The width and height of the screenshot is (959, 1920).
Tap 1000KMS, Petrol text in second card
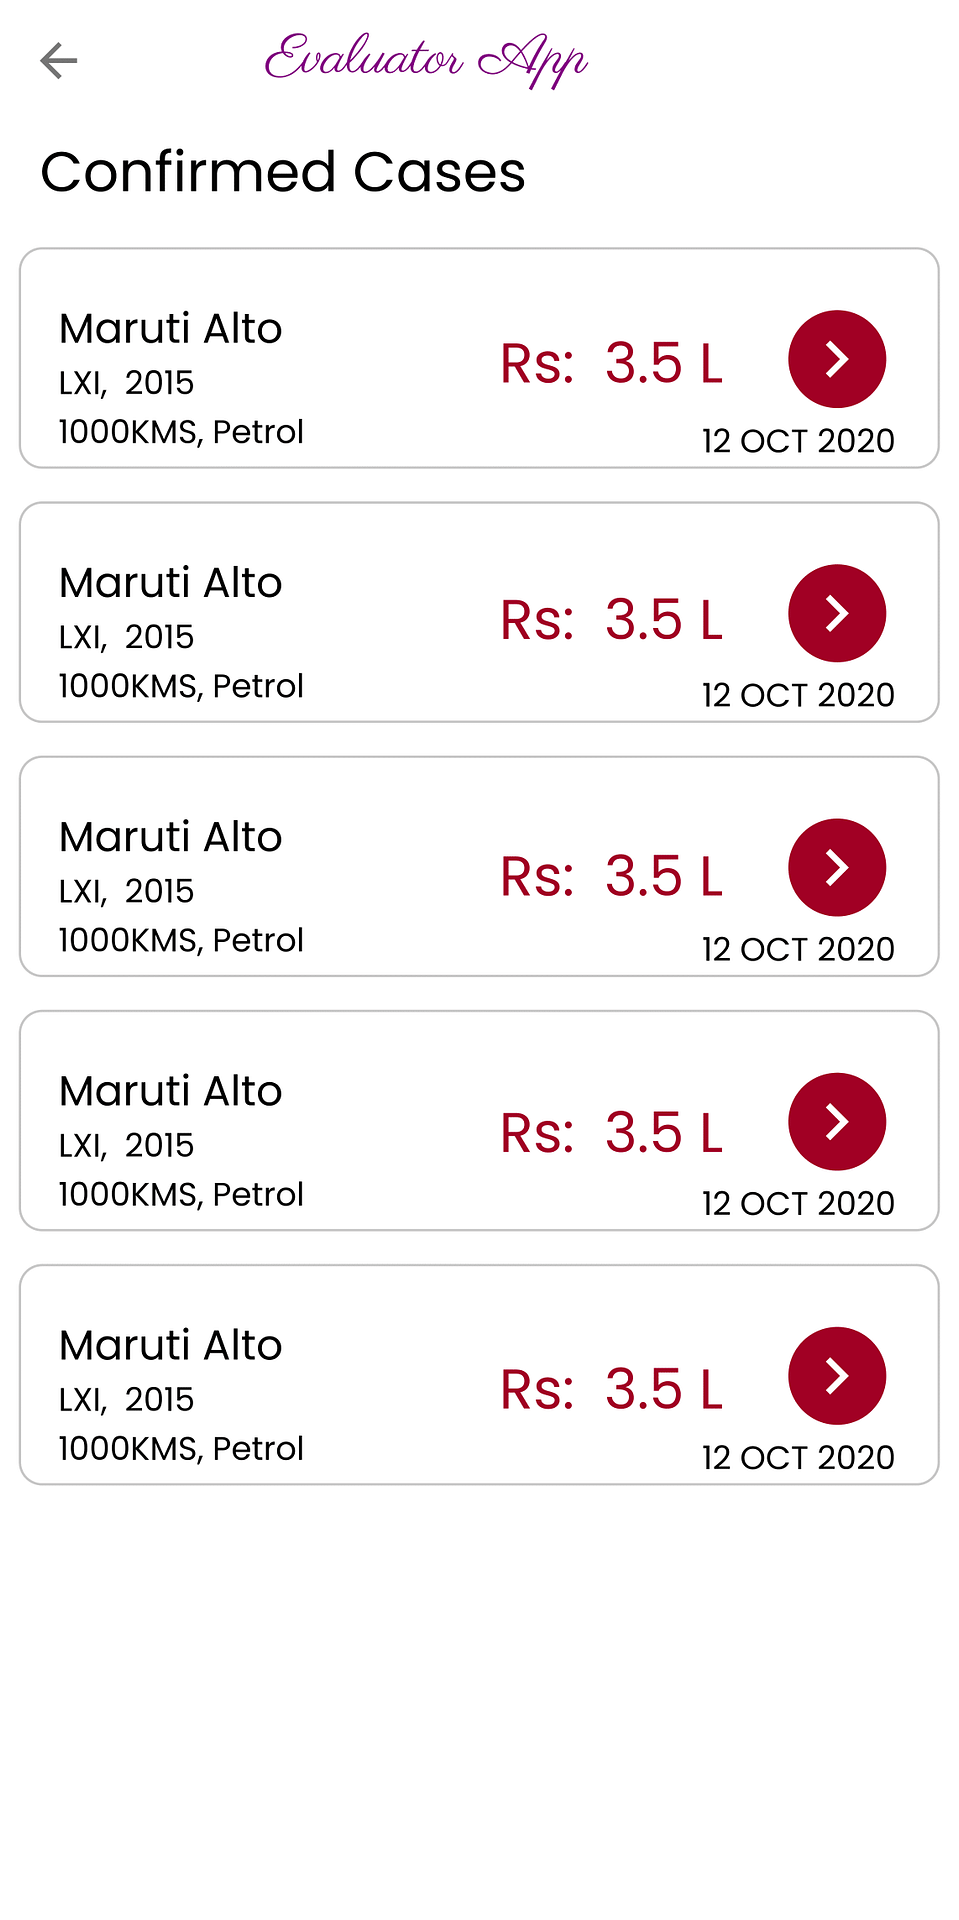[x=181, y=686]
